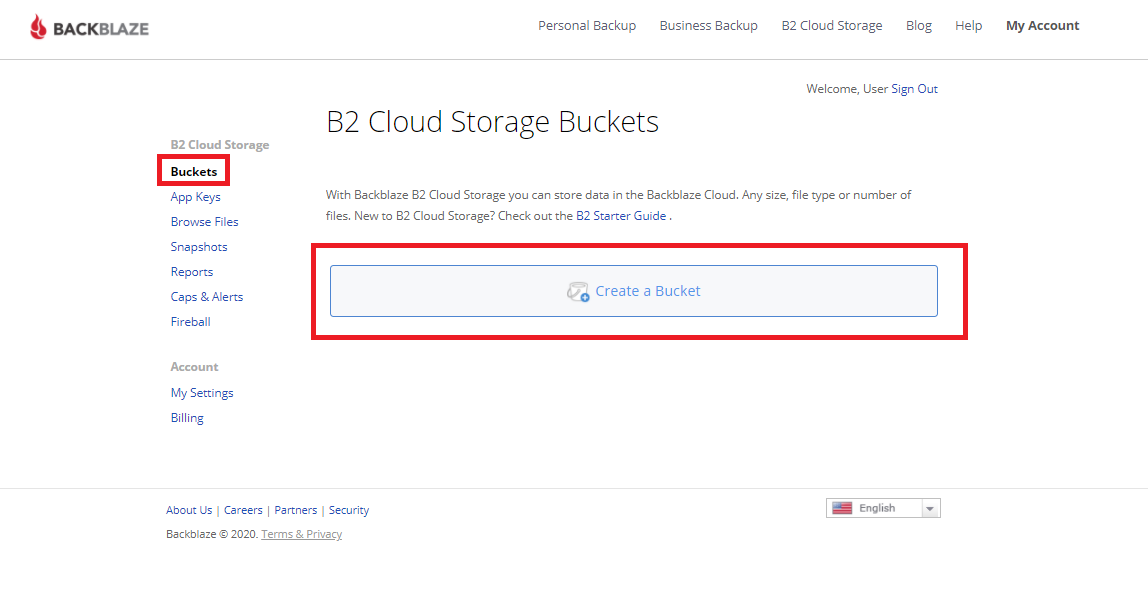Viewport: 1148px width, 602px height.
Task: Click the Terms & Privacy footer link
Action: click(301, 534)
